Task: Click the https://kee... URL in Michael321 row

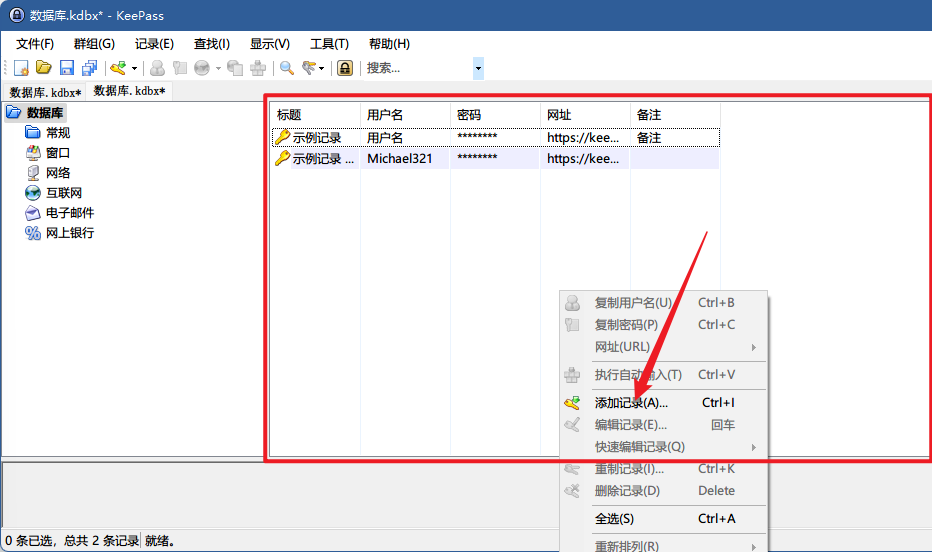Action: (583, 159)
